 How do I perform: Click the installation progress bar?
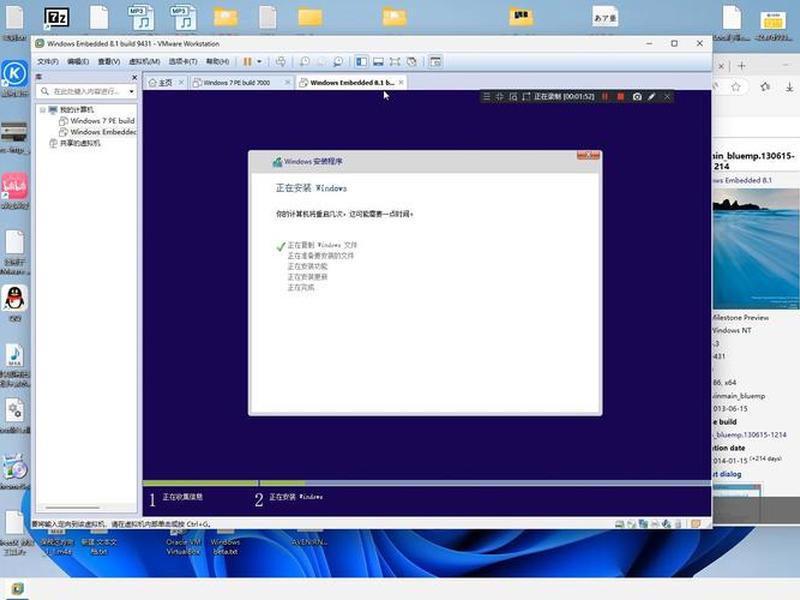pos(427,483)
